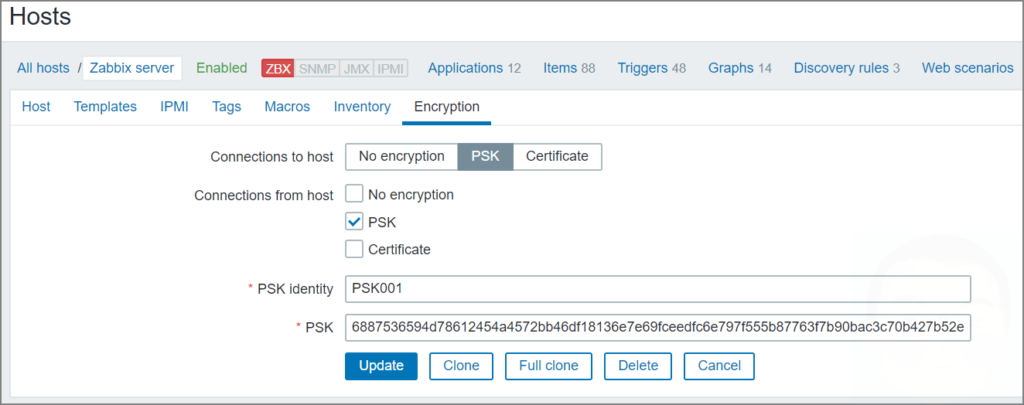The height and width of the screenshot is (405, 1024).
Task: Focus the PSK key input field
Action: click(x=657, y=328)
